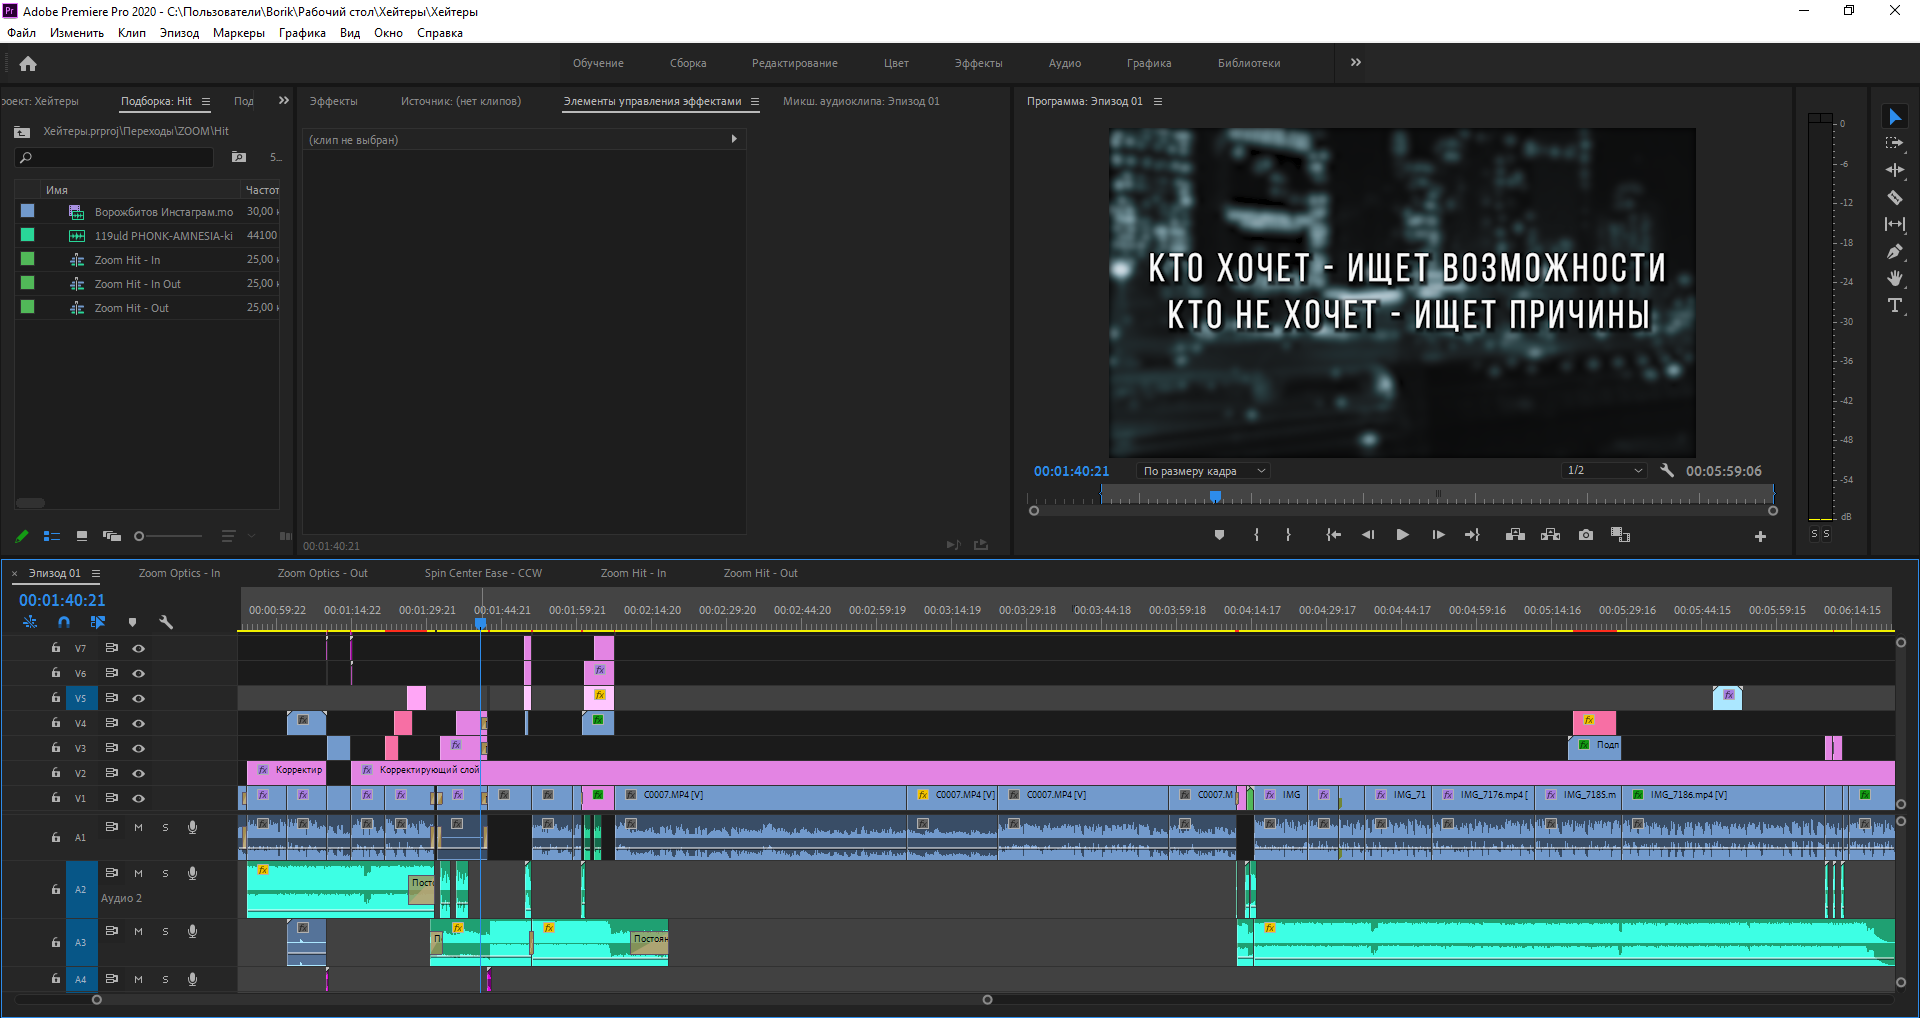The width and height of the screenshot is (1920, 1018).
Task: Click the Home icon
Action: tap(28, 64)
